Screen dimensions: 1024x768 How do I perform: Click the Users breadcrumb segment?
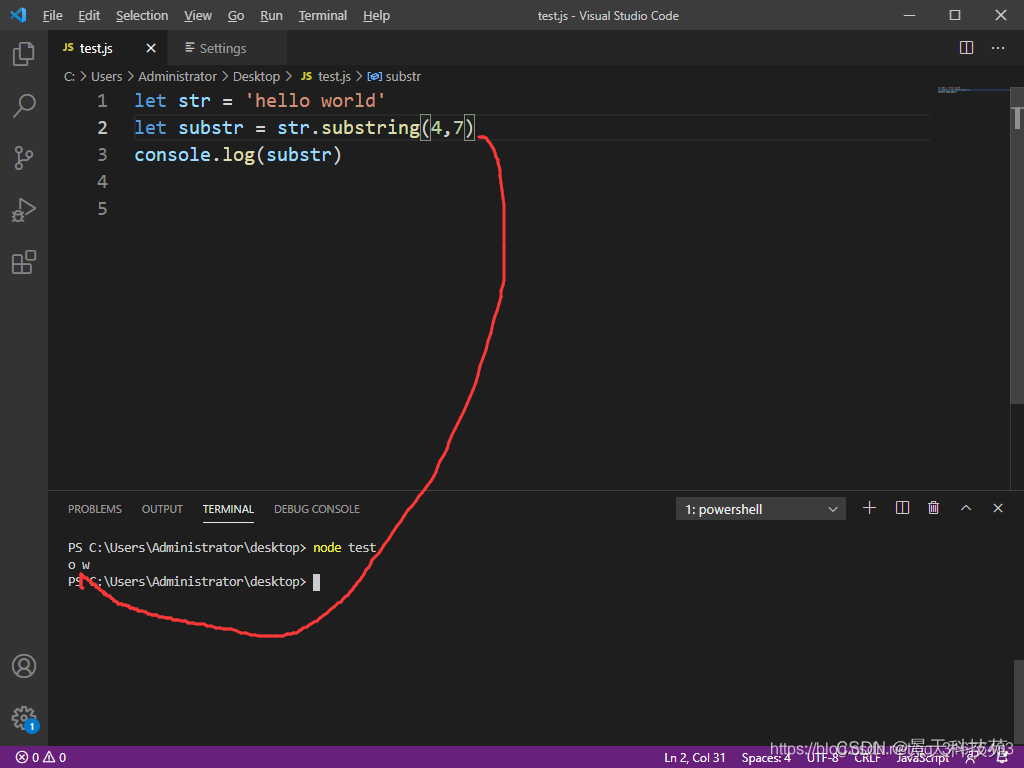click(x=106, y=76)
